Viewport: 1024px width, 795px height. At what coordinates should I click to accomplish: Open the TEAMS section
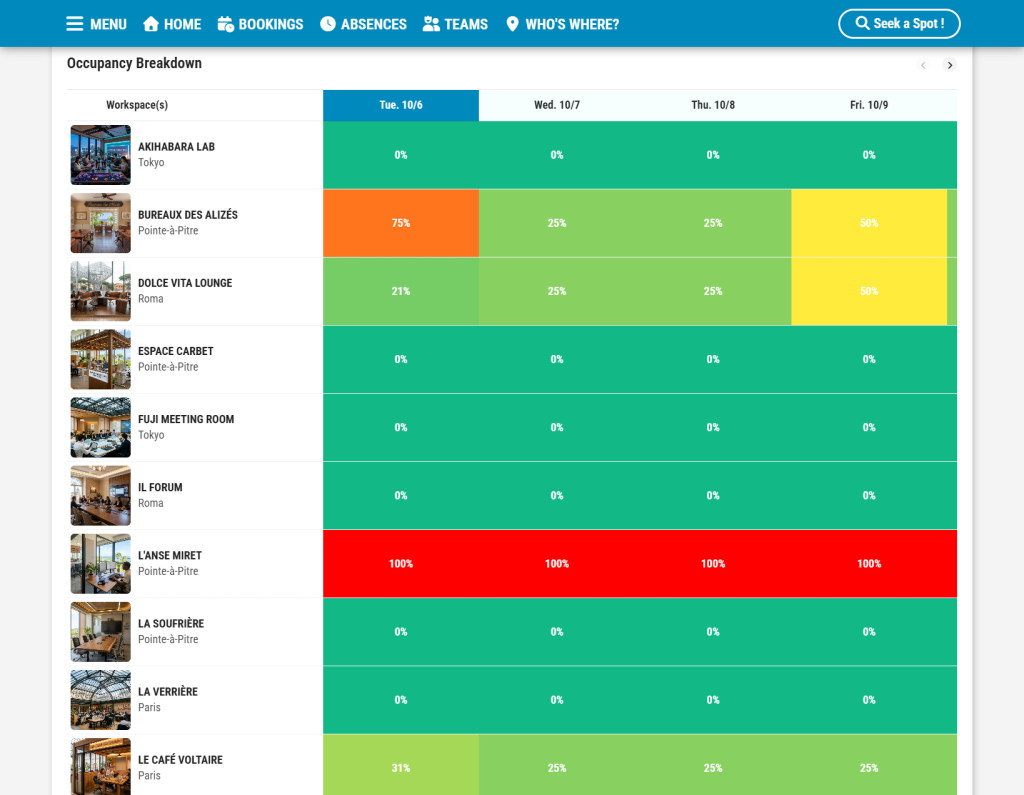455,24
